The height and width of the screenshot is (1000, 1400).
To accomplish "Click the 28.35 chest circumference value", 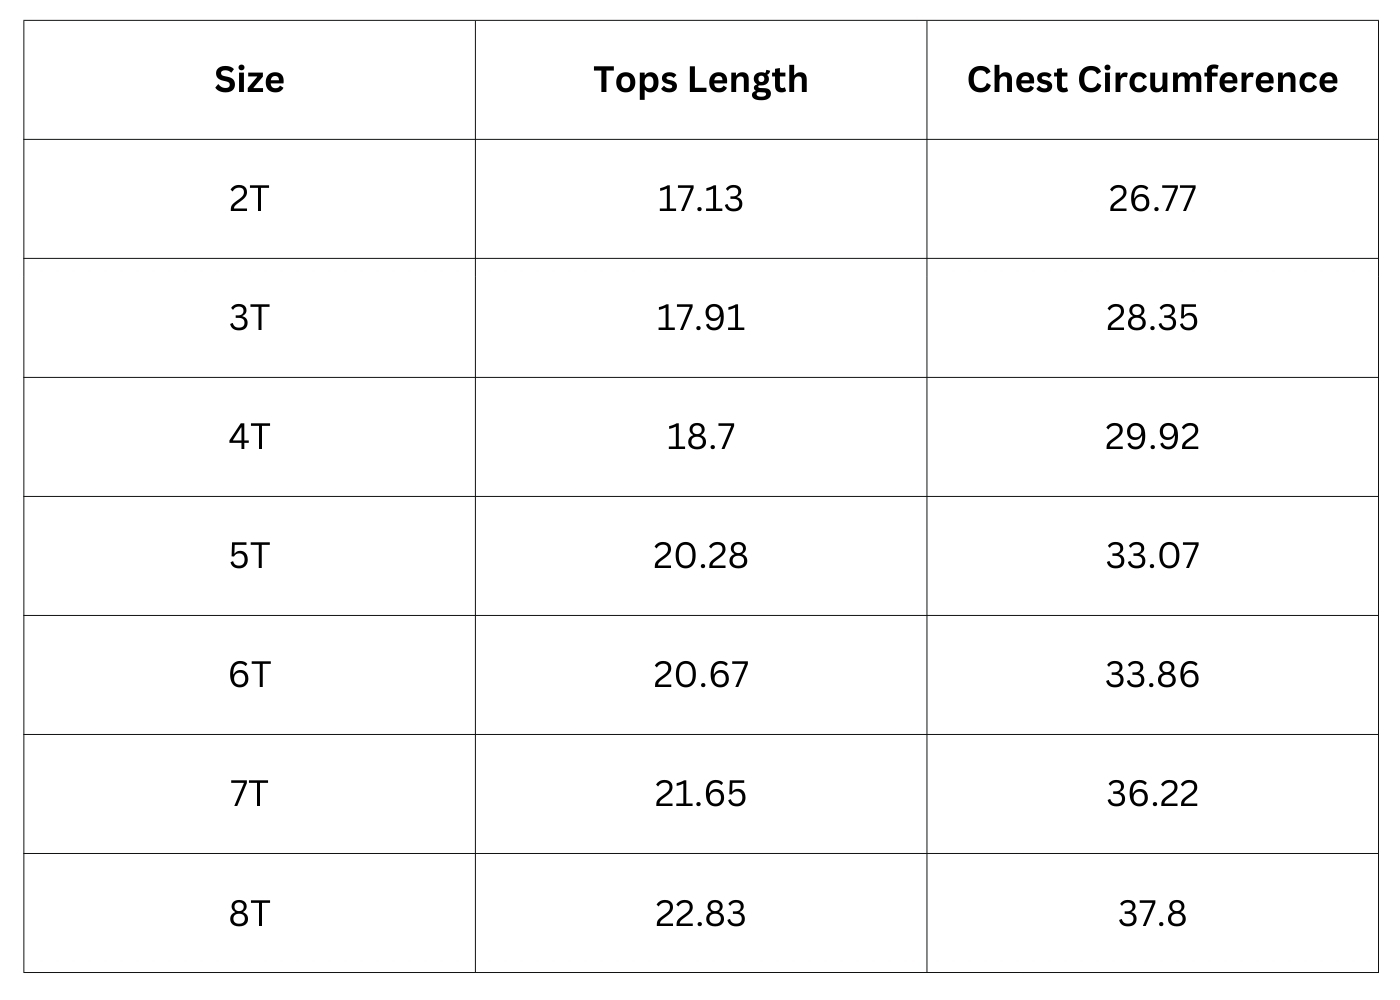I will 1152,317.
